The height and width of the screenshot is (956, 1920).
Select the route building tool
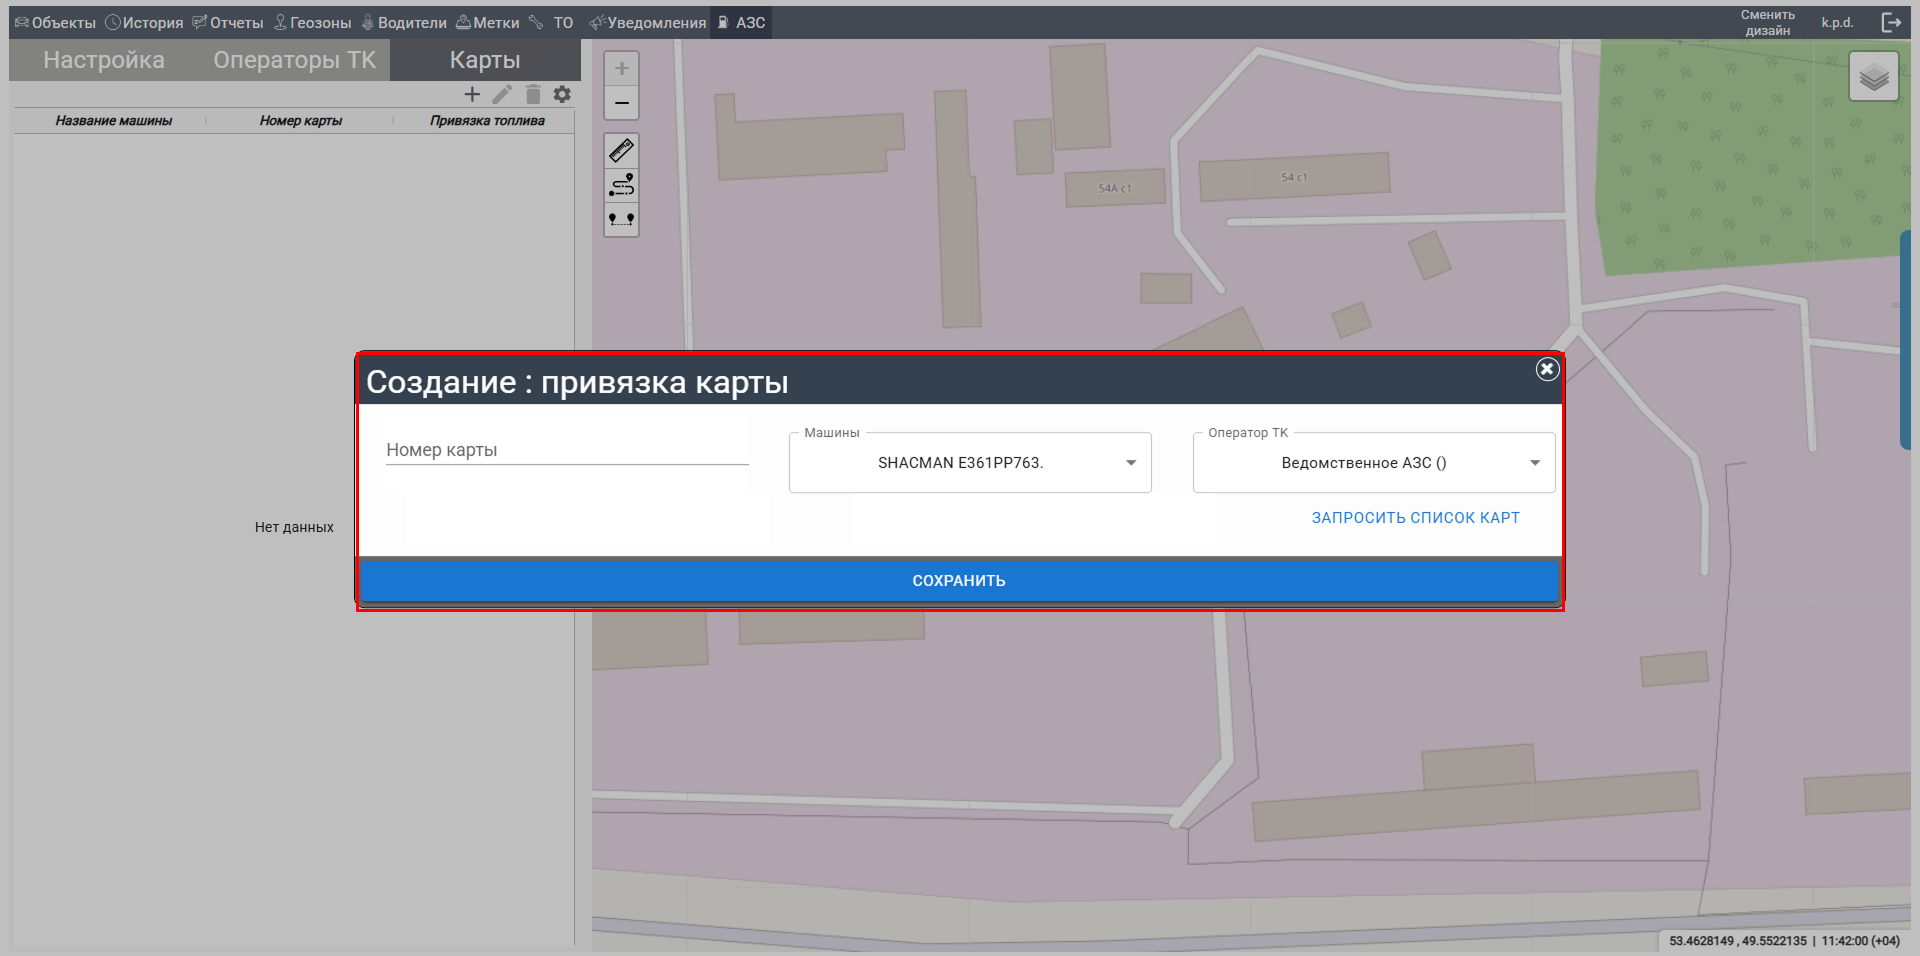[621, 185]
